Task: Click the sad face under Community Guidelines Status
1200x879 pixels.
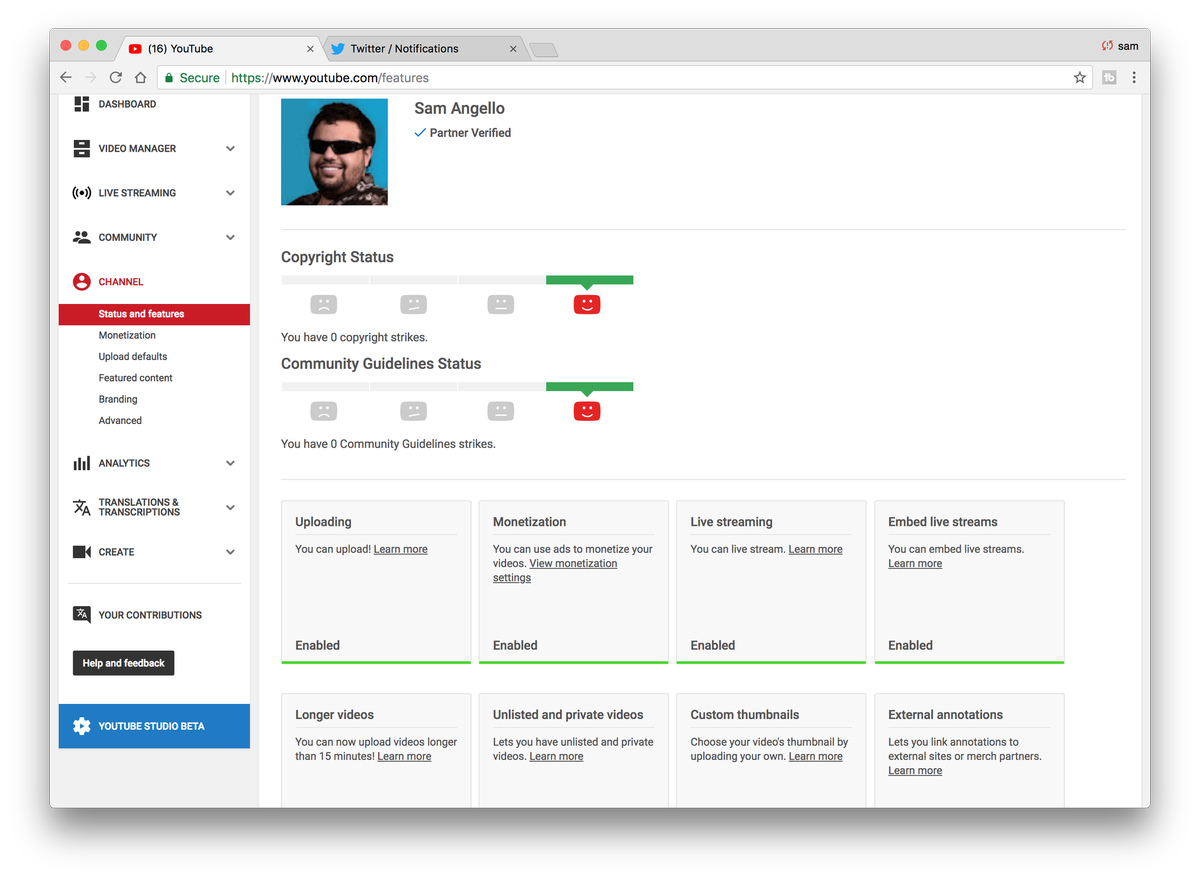Action: pyautogui.click(x=323, y=410)
